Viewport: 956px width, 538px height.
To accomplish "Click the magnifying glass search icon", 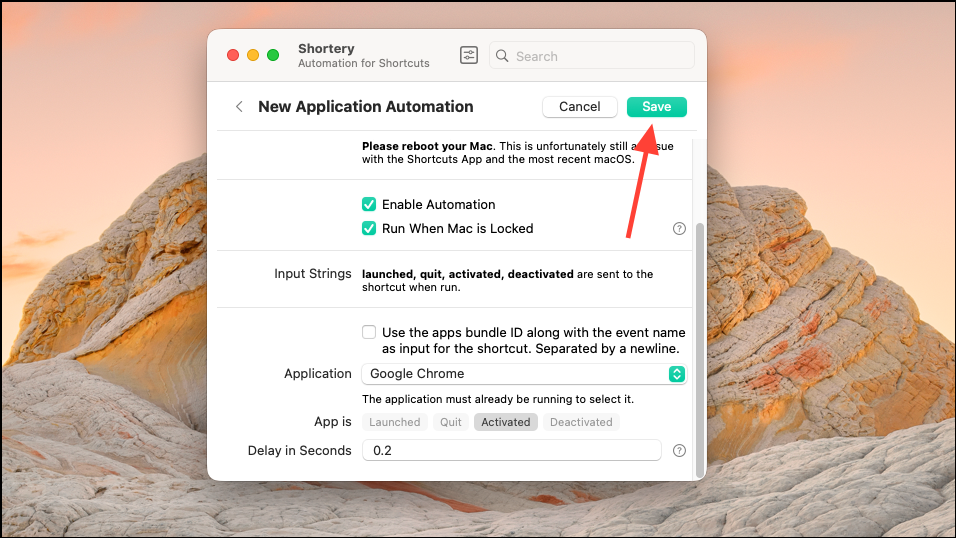I will (x=503, y=56).
